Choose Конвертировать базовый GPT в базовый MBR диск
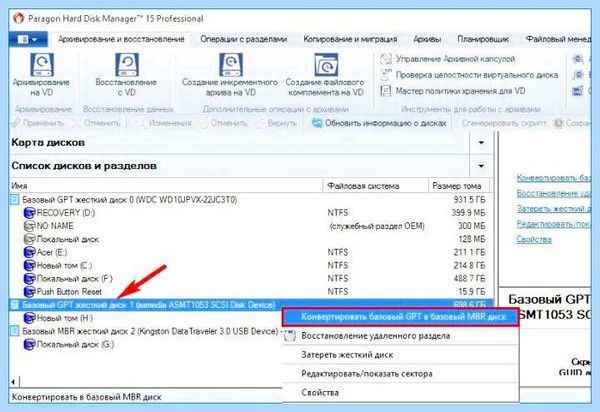 pos(401,317)
